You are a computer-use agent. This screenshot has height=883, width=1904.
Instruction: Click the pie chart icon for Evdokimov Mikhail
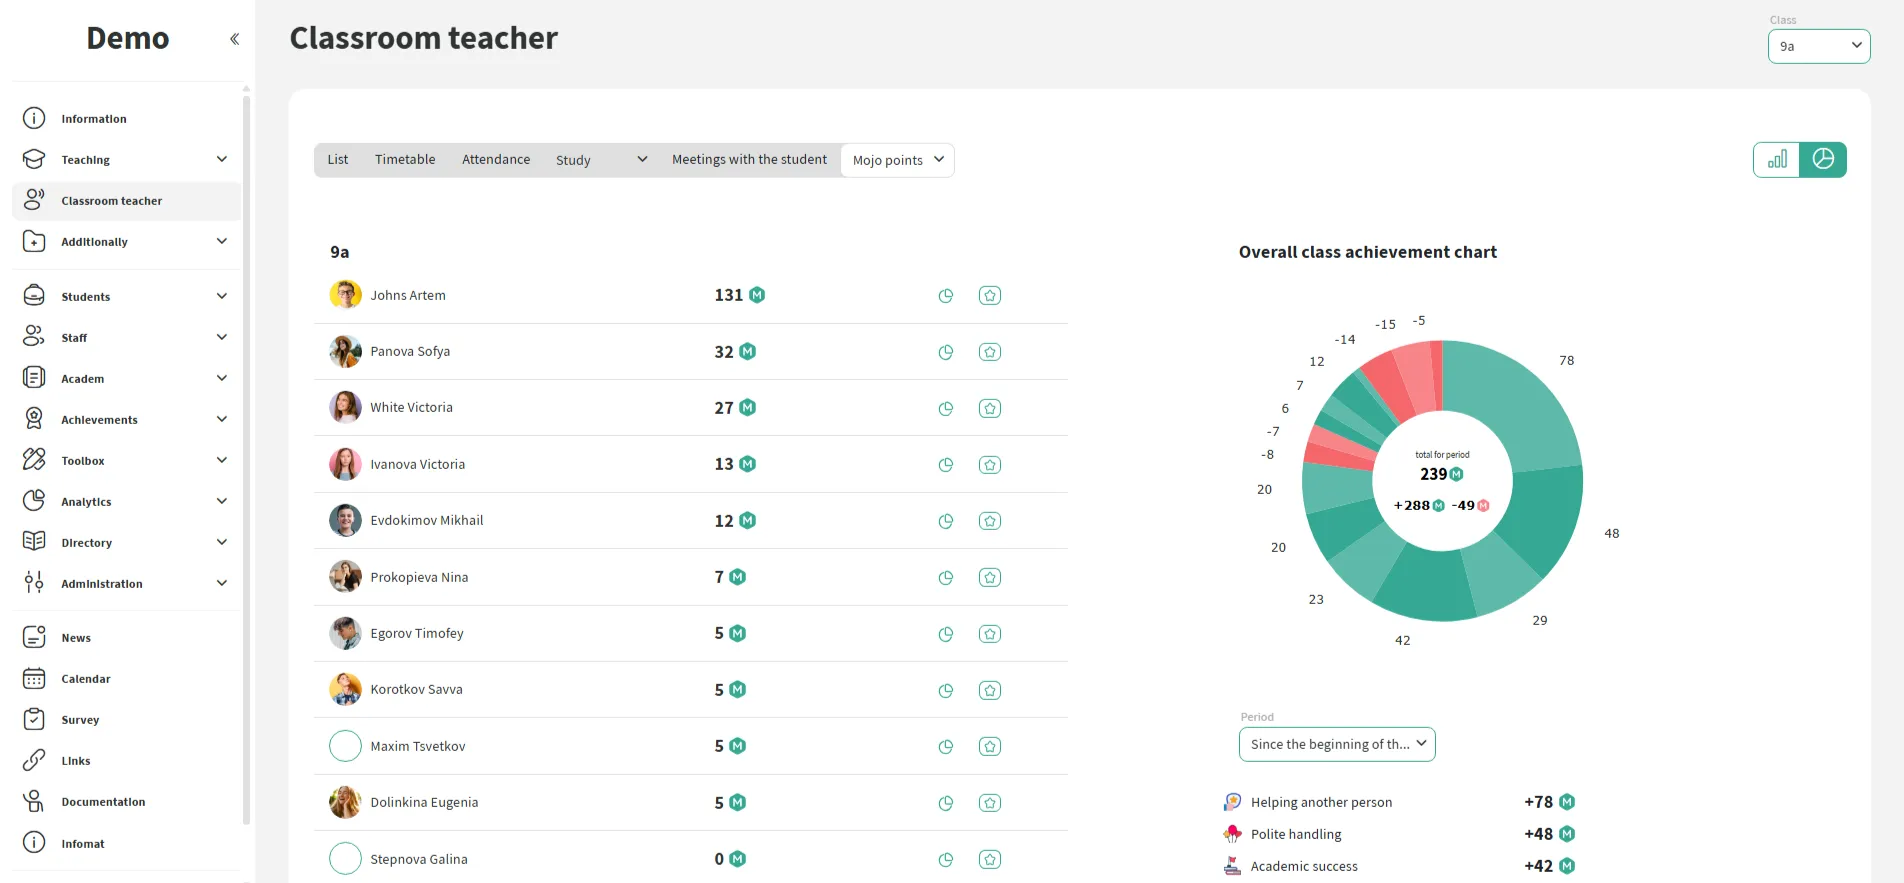945,521
